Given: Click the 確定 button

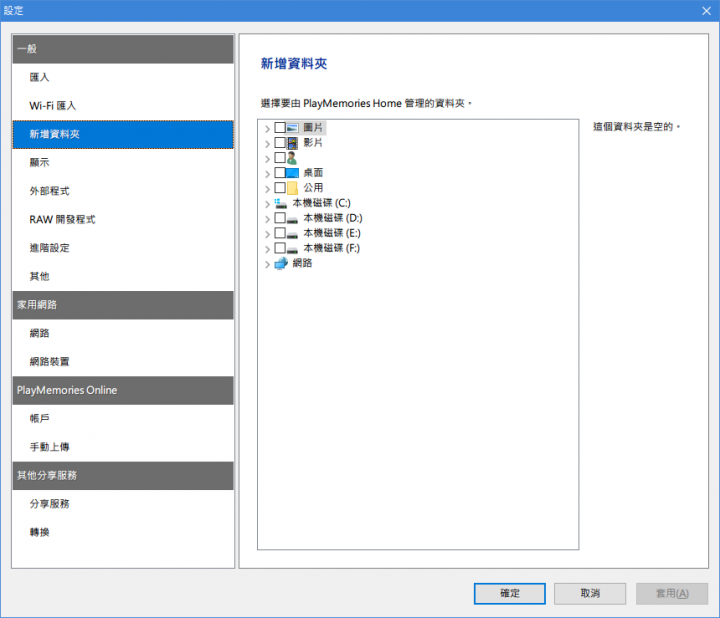Looking at the screenshot, I should (510, 594).
